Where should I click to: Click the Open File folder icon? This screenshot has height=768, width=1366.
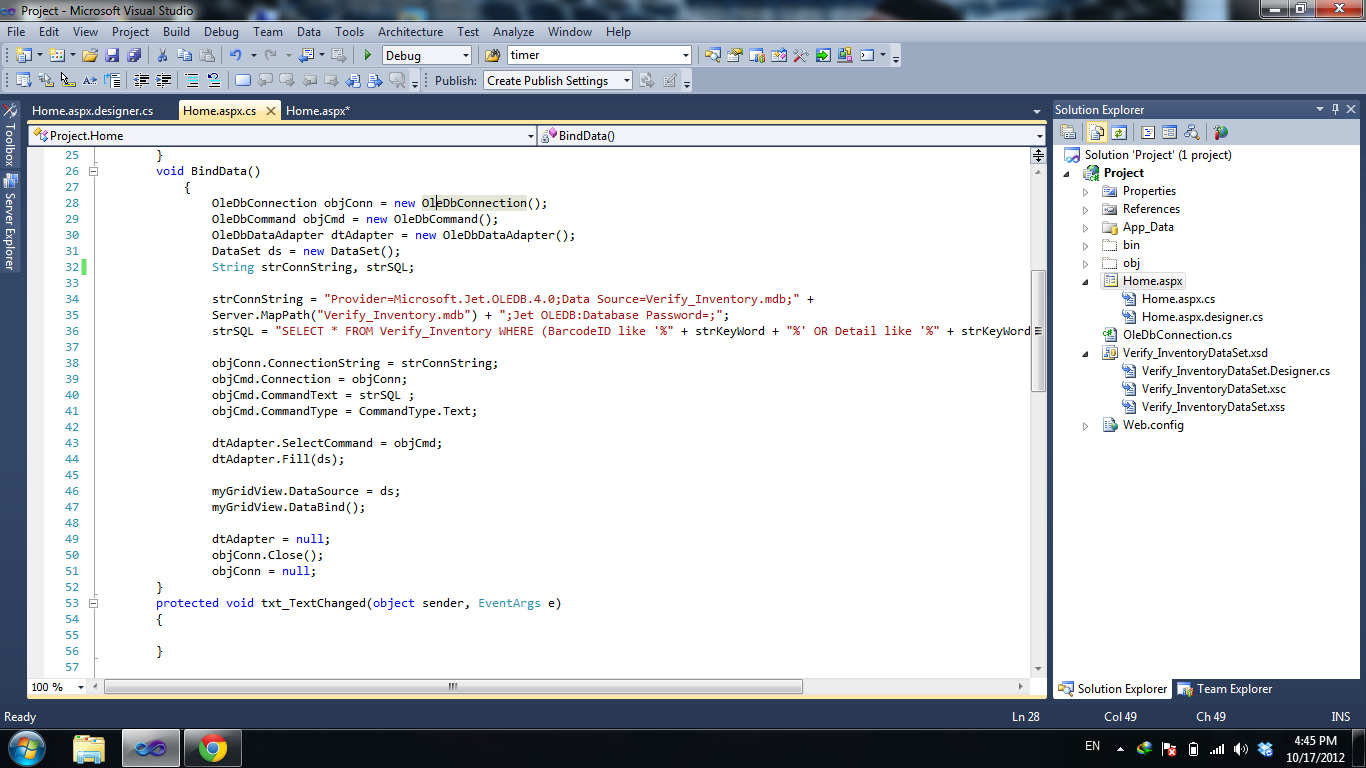90,56
